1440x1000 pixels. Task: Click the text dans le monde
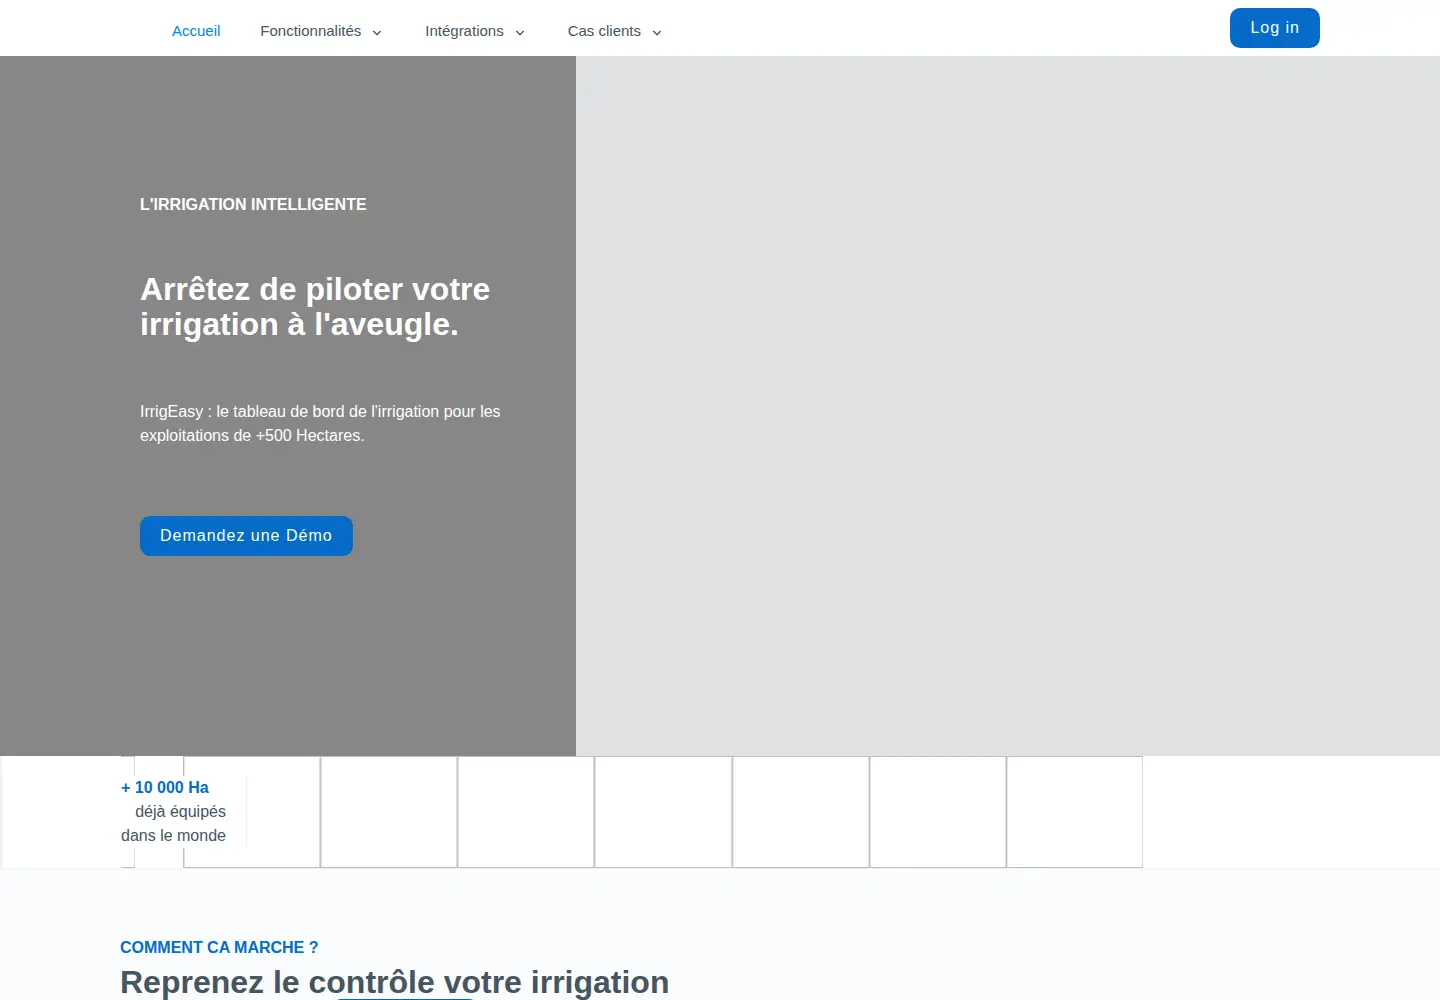173,835
